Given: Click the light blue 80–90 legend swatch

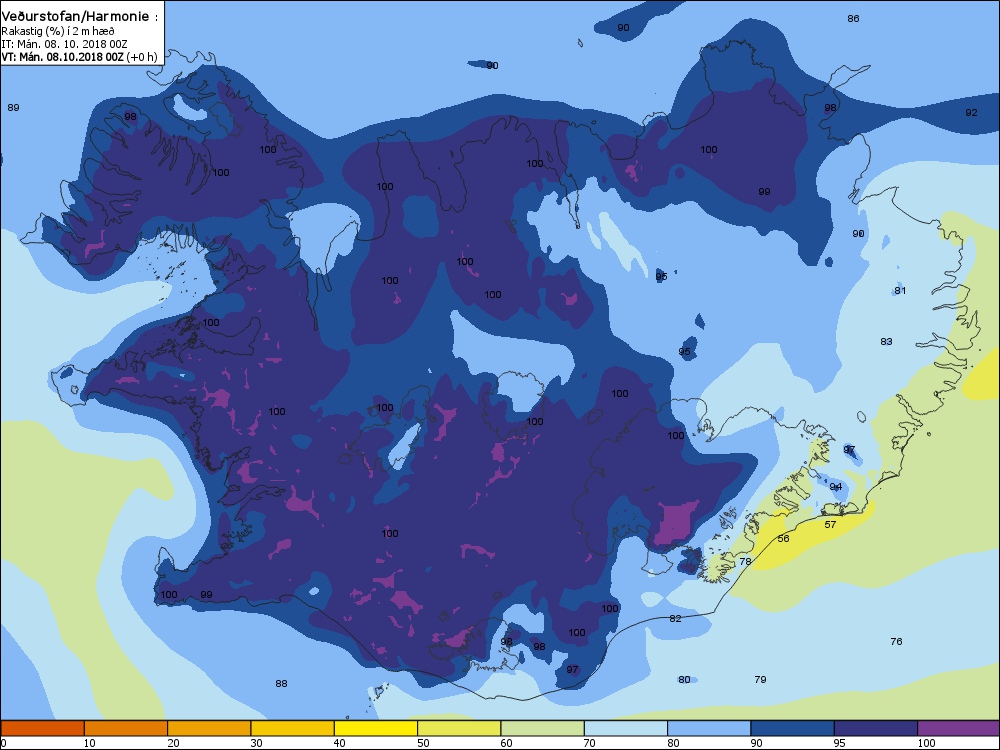Looking at the screenshot, I should coord(709,728).
